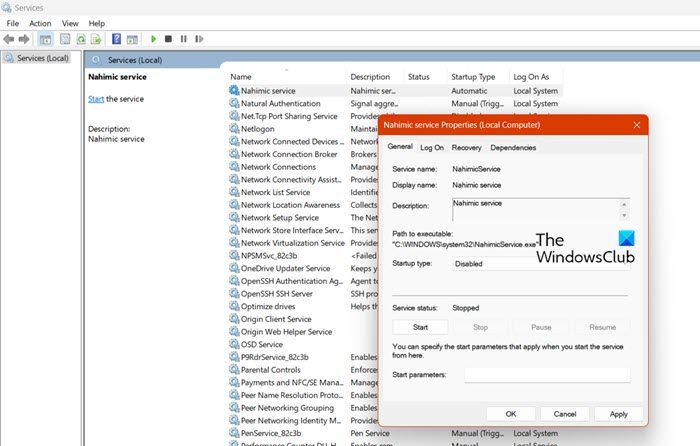Click the Start the service link
The width and height of the screenshot is (700, 446).
pos(96,99)
